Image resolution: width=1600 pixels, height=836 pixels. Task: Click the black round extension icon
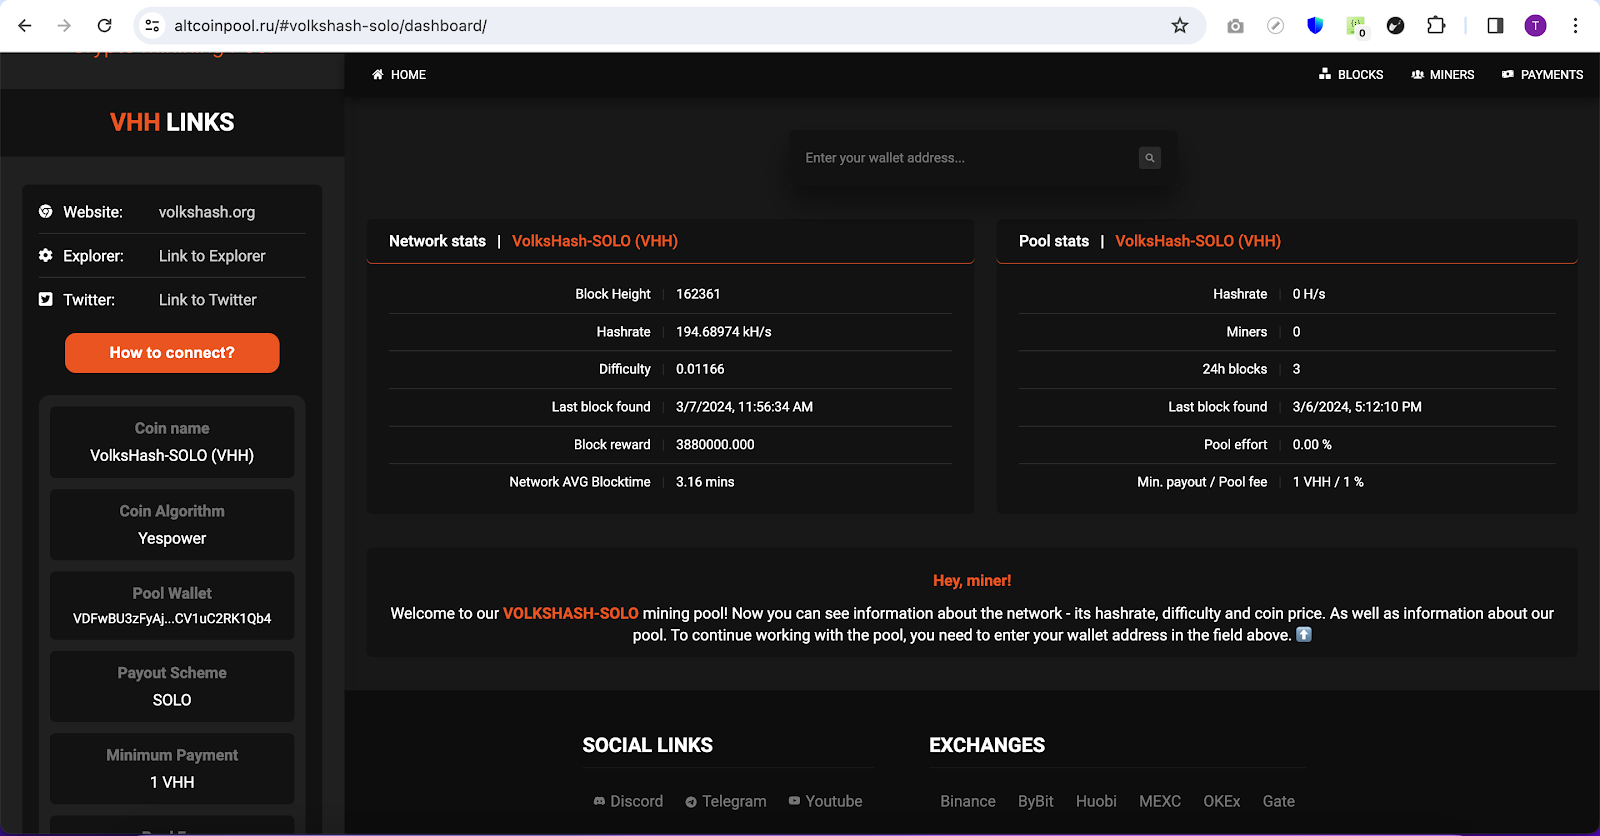pyautogui.click(x=1396, y=26)
